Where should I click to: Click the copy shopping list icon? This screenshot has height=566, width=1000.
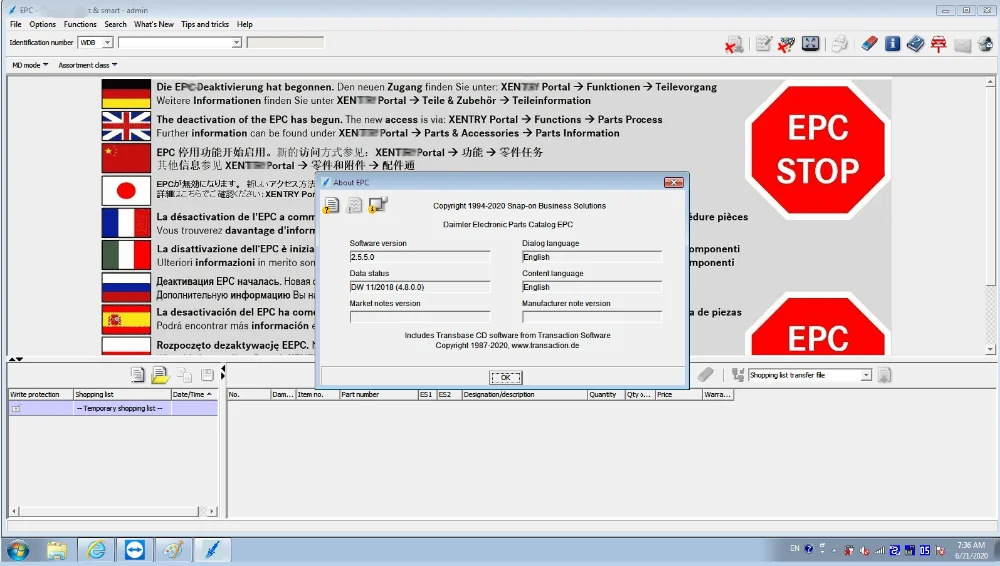184,375
